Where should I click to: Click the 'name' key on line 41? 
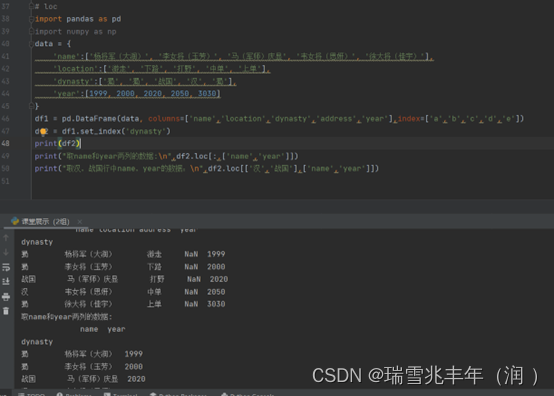pyautogui.click(x=66, y=56)
